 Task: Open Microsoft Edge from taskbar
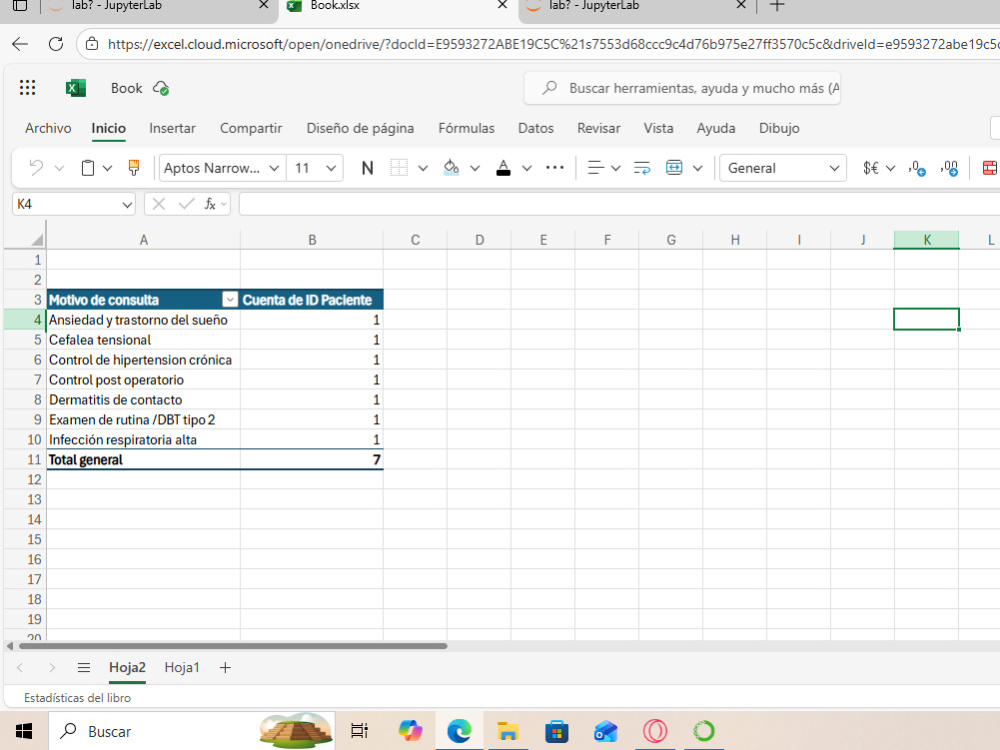(459, 731)
